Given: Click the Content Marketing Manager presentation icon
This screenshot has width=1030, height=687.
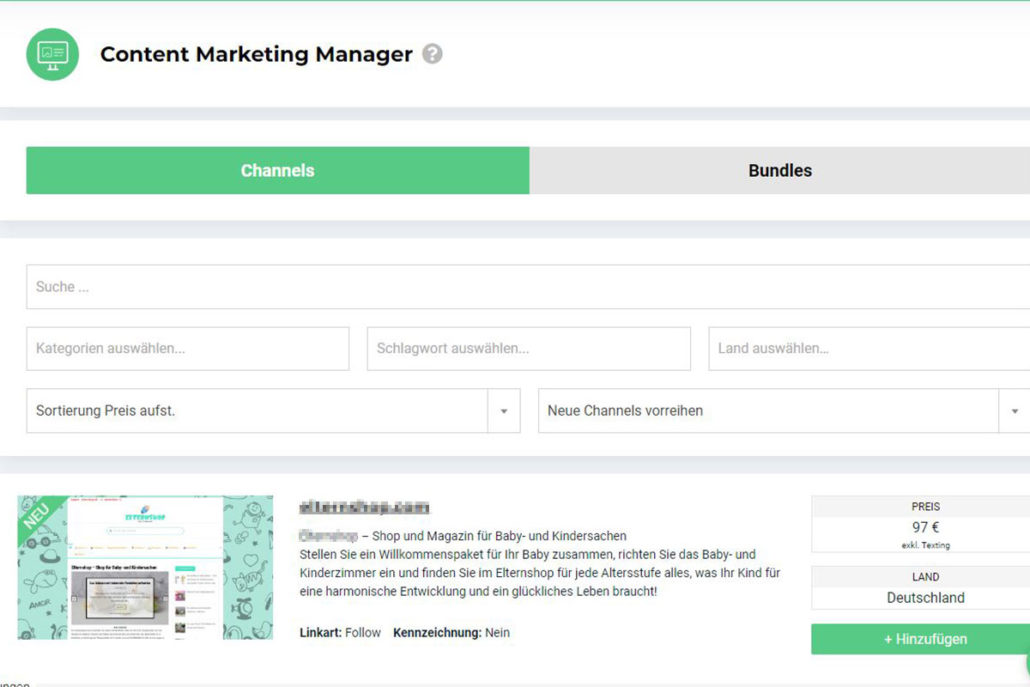Looking at the screenshot, I should pyautogui.click(x=51, y=55).
